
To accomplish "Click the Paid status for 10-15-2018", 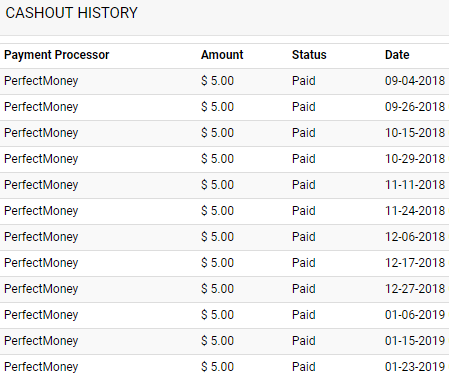I will click(x=304, y=133).
